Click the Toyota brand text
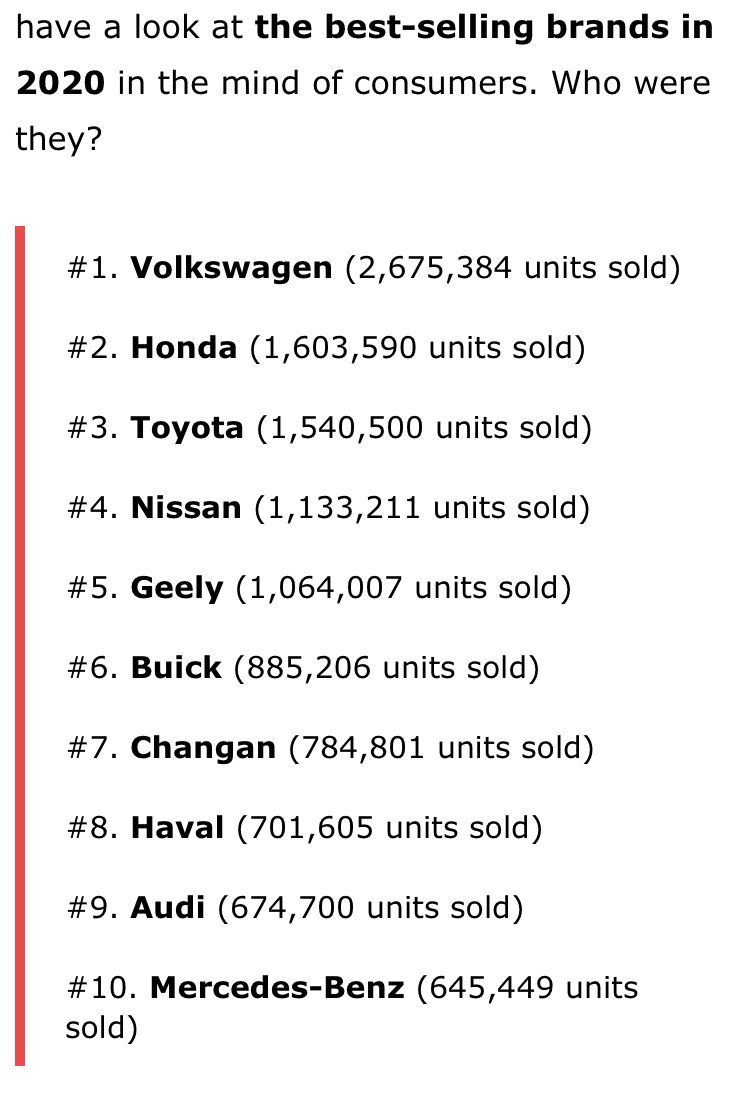The image size is (750, 1104). tap(187, 428)
